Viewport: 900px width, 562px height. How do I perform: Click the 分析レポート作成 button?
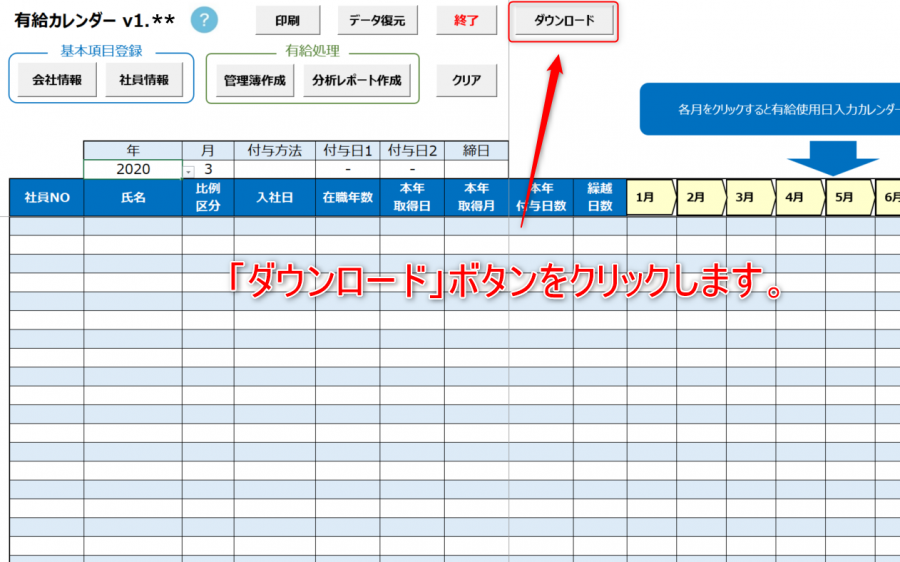pos(356,80)
